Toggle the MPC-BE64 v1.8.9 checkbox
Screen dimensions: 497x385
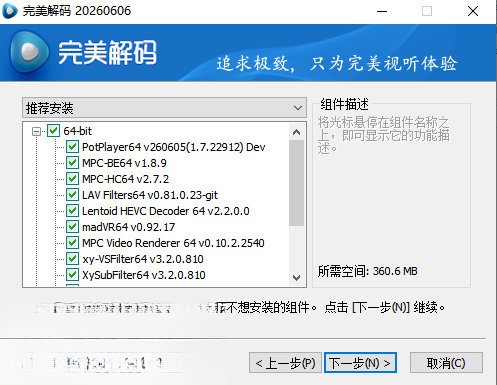pos(72,163)
